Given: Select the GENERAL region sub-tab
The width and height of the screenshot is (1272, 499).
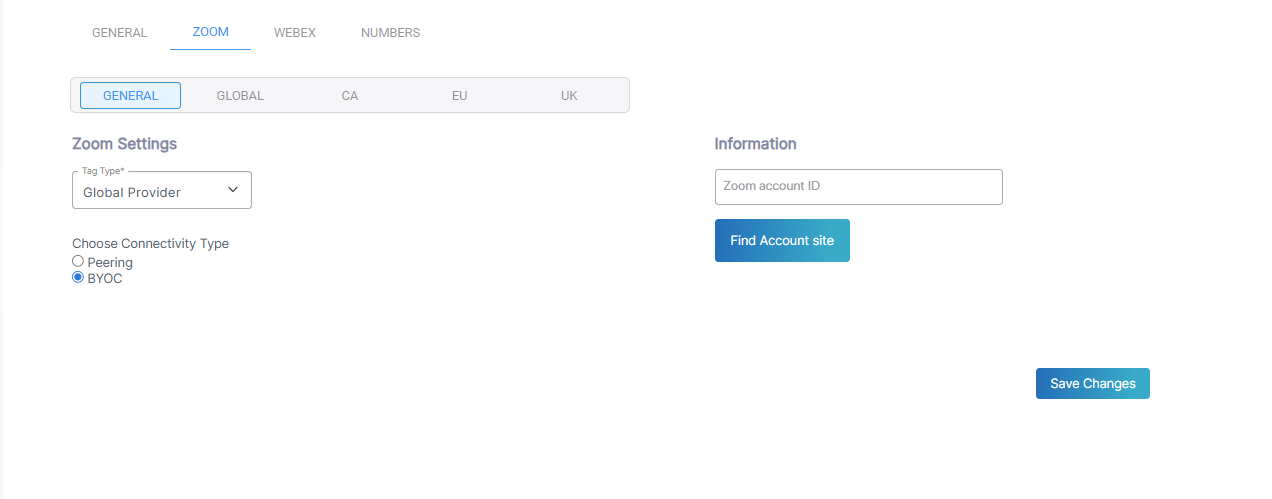Looking at the screenshot, I should pyautogui.click(x=130, y=96).
